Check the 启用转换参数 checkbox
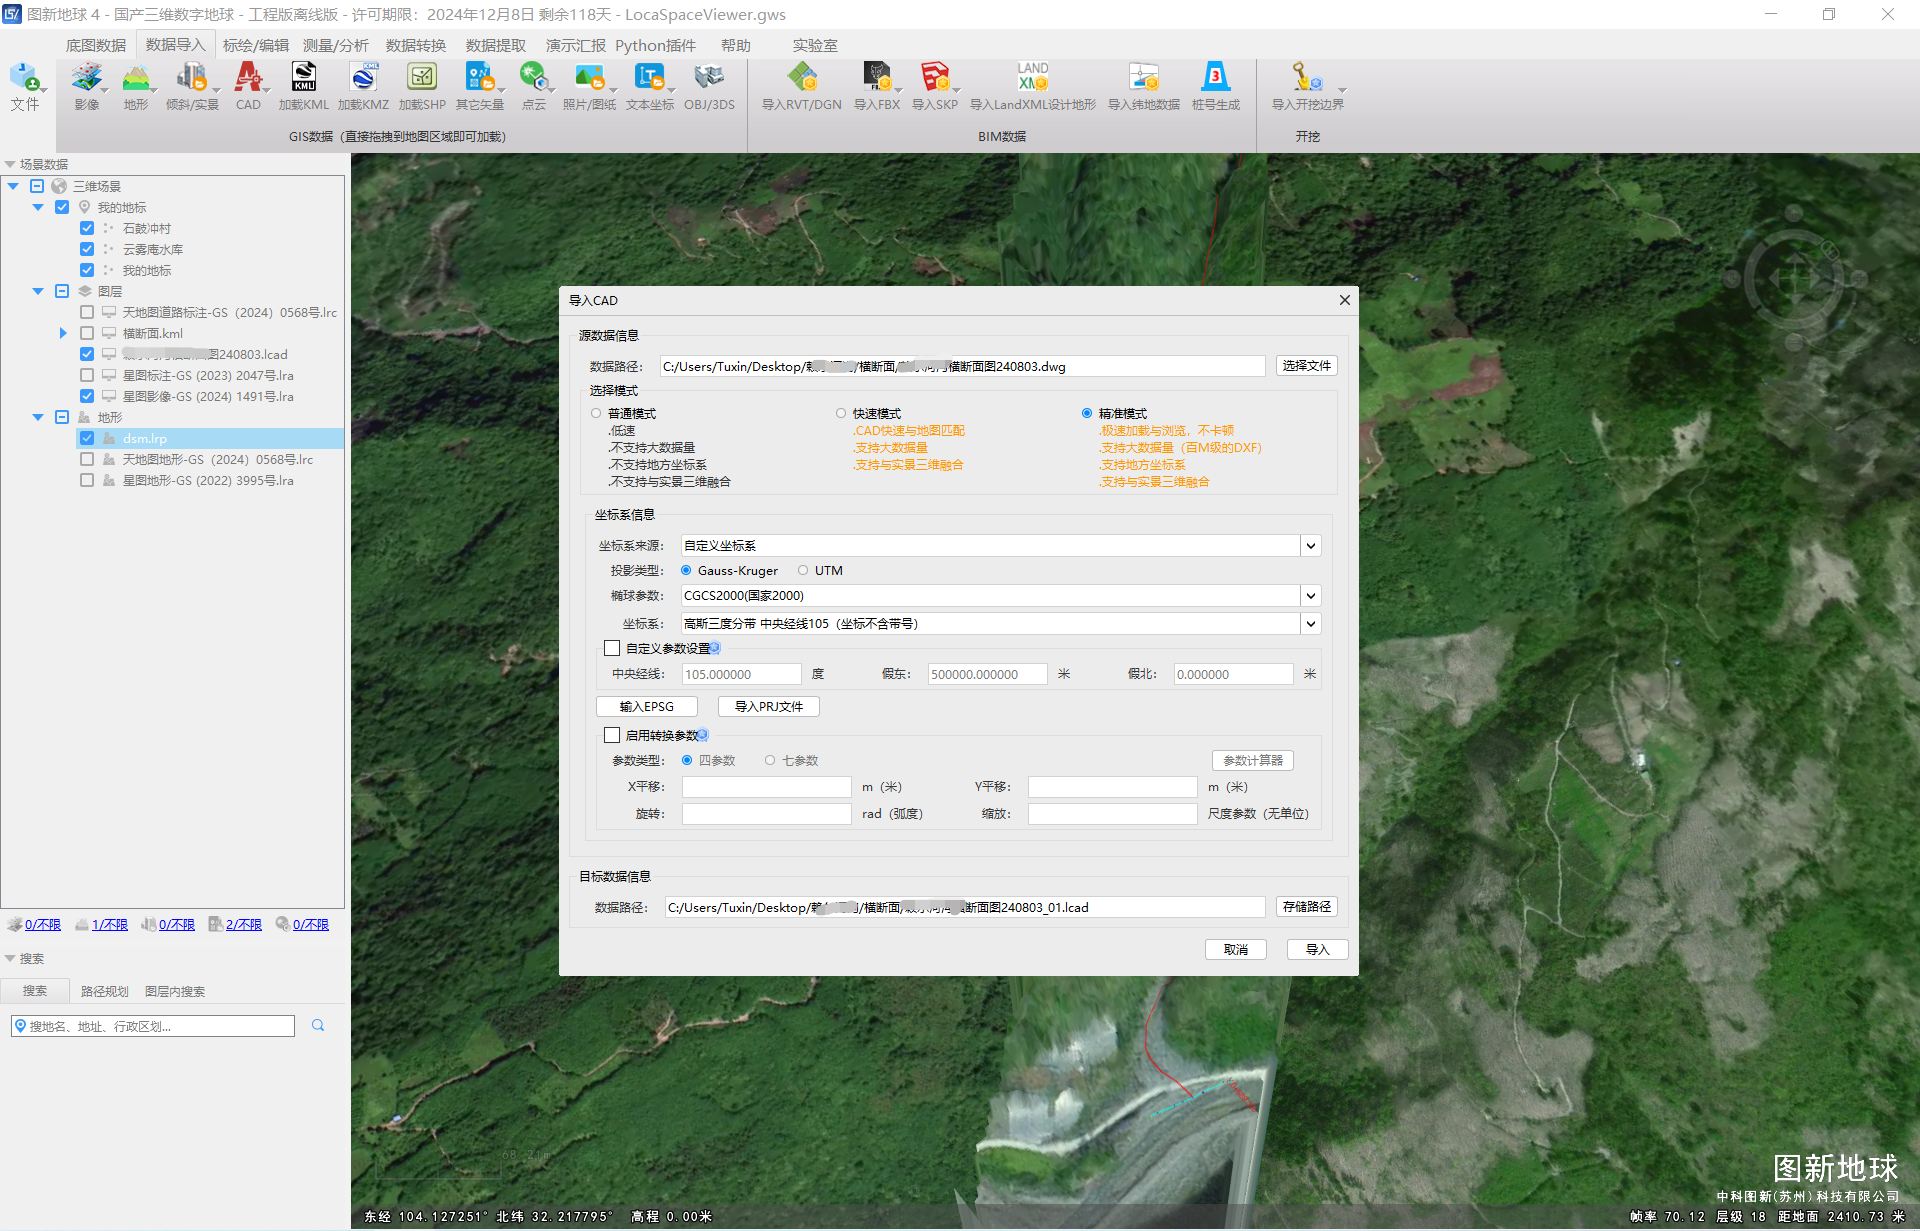 click(612, 735)
